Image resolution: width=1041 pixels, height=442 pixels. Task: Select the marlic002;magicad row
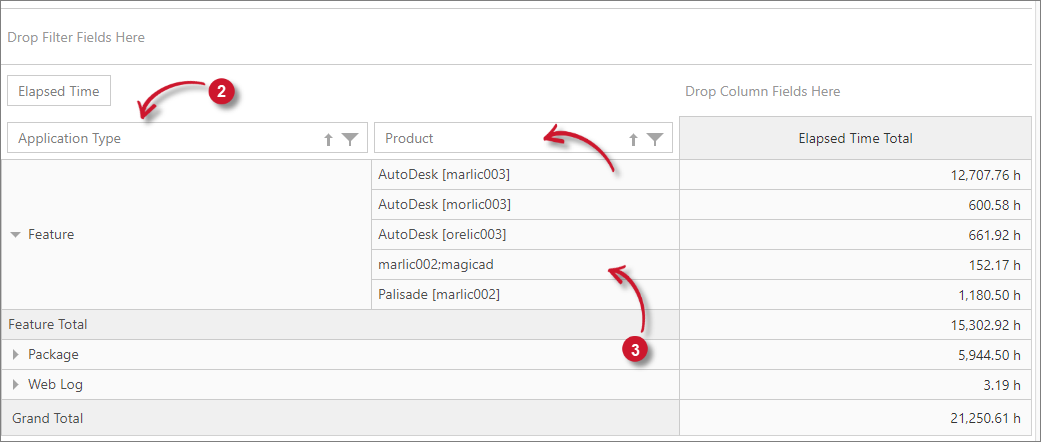click(x=525, y=264)
